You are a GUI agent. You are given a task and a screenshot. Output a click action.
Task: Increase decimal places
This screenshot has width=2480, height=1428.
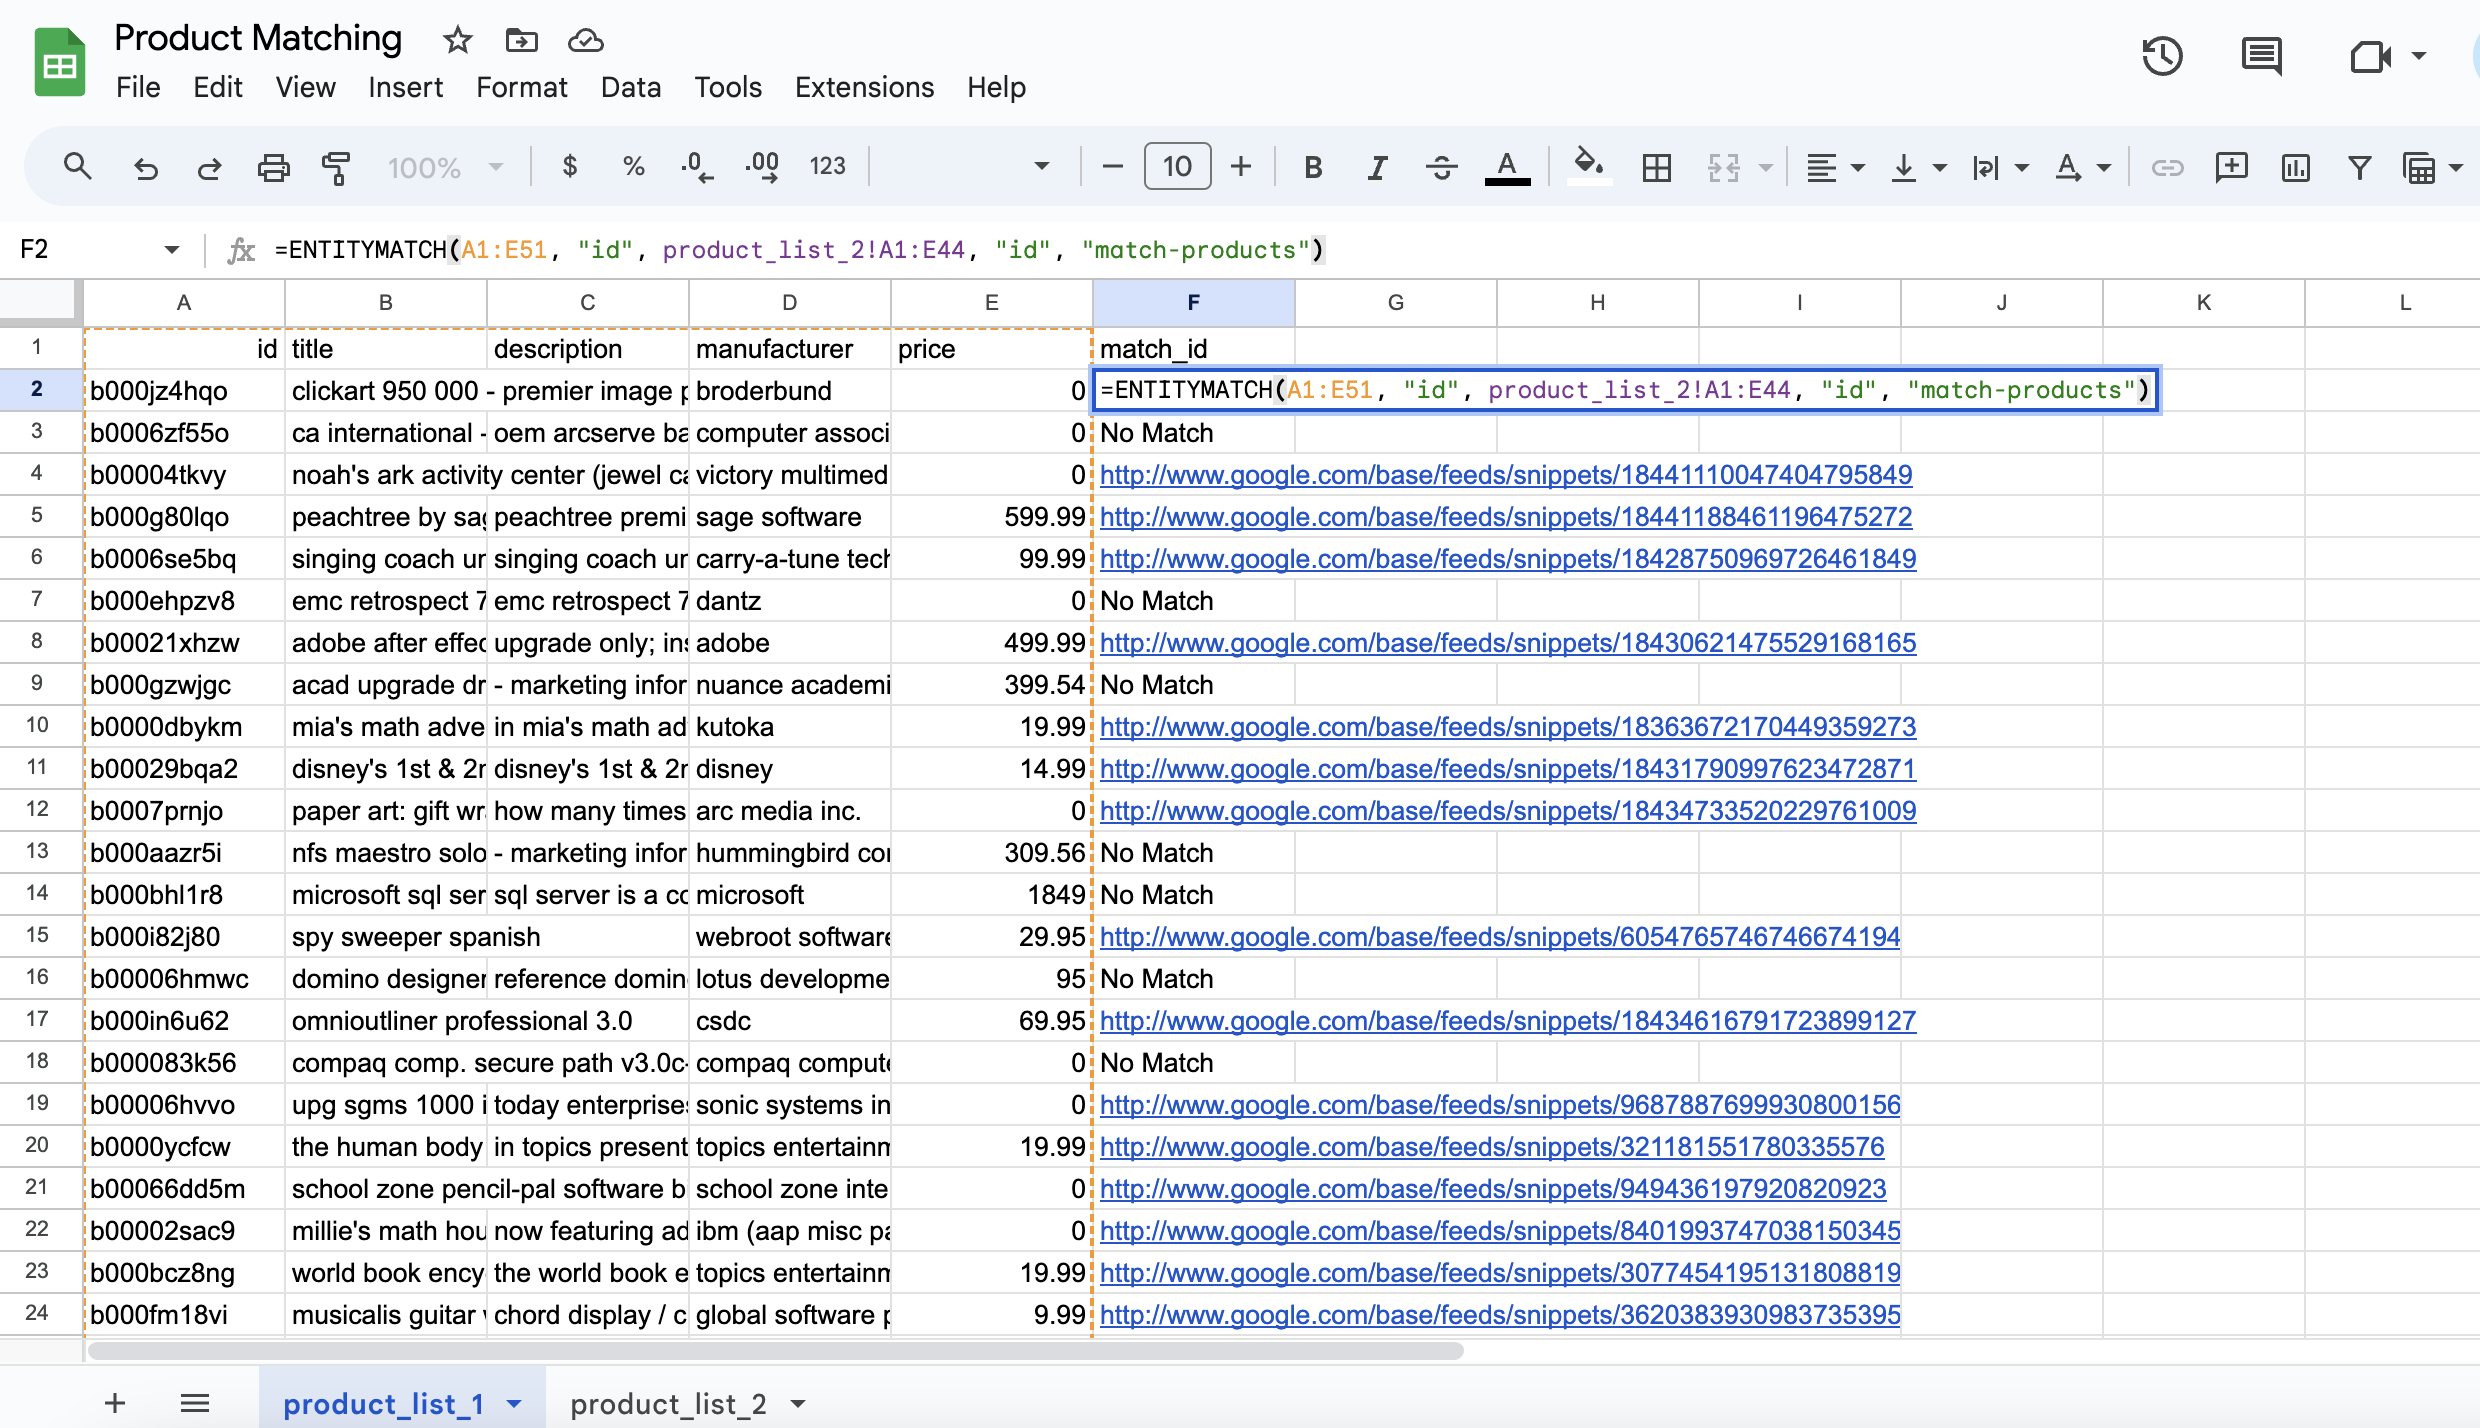(762, 166)
